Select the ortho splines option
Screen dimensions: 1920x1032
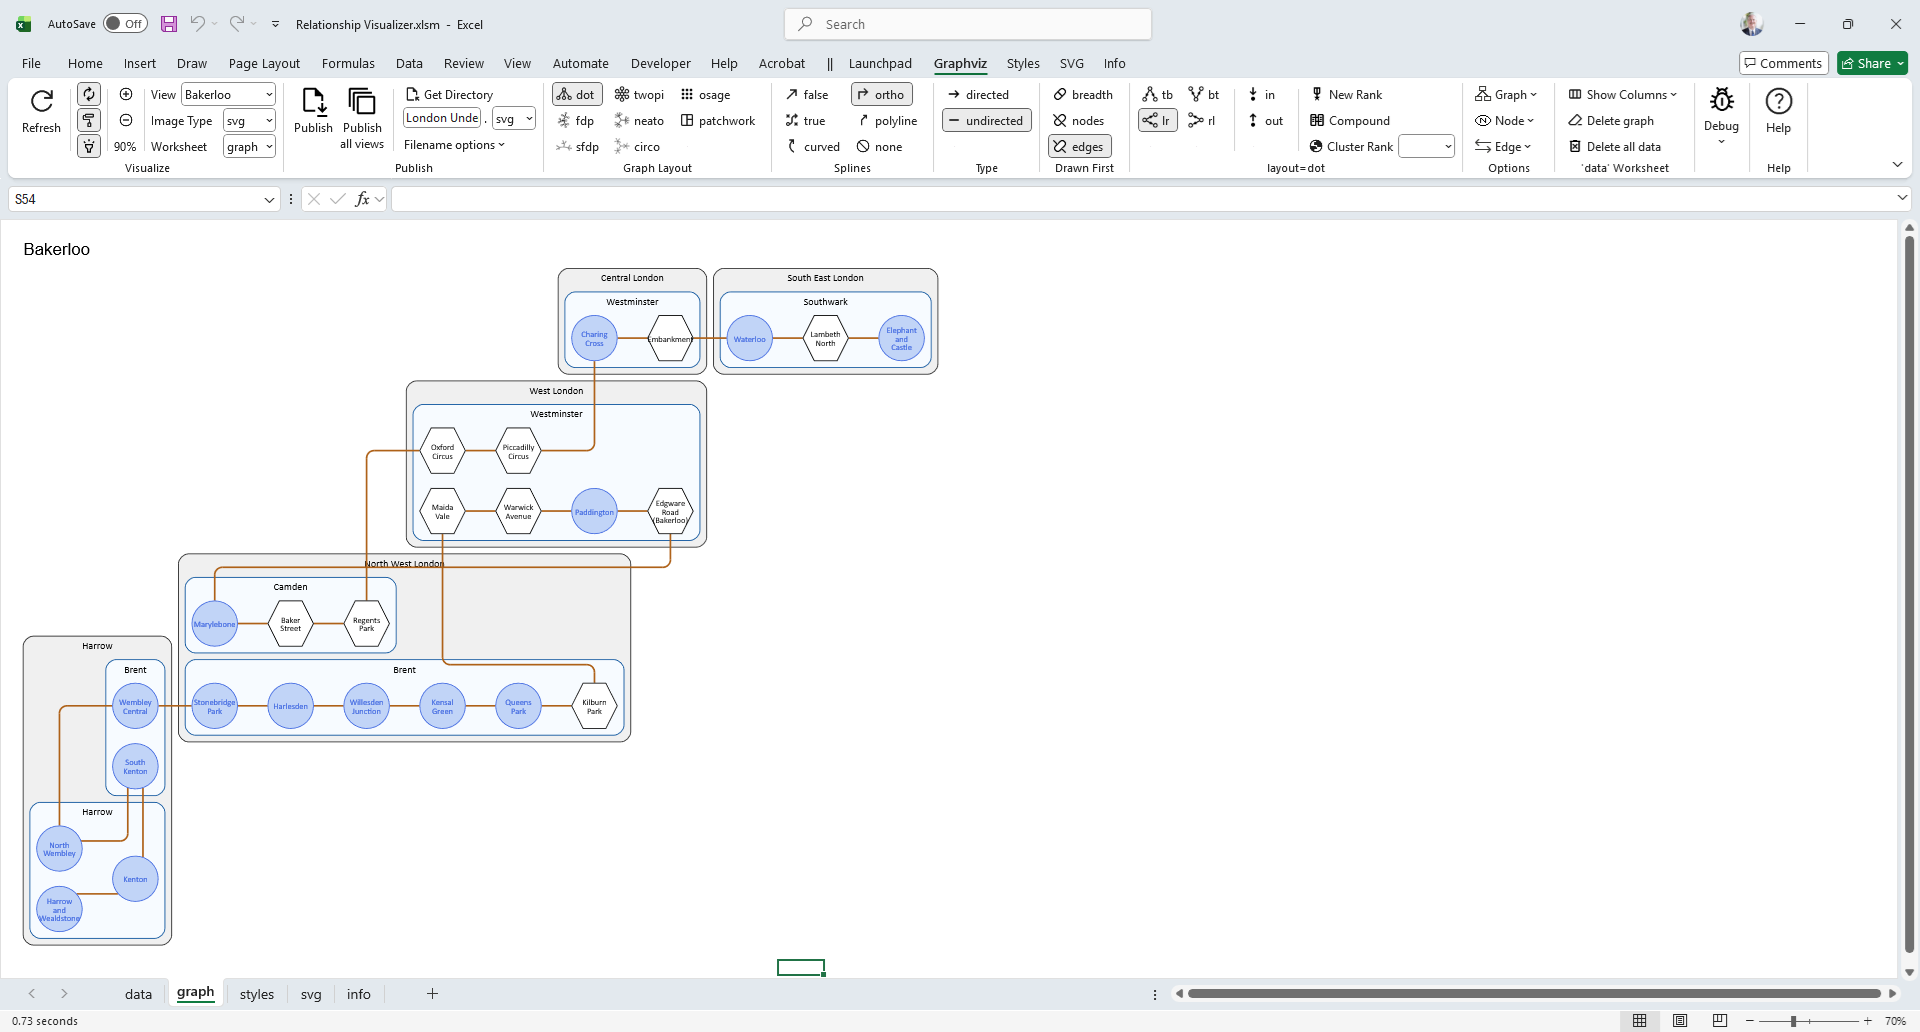tap(881, 95)
